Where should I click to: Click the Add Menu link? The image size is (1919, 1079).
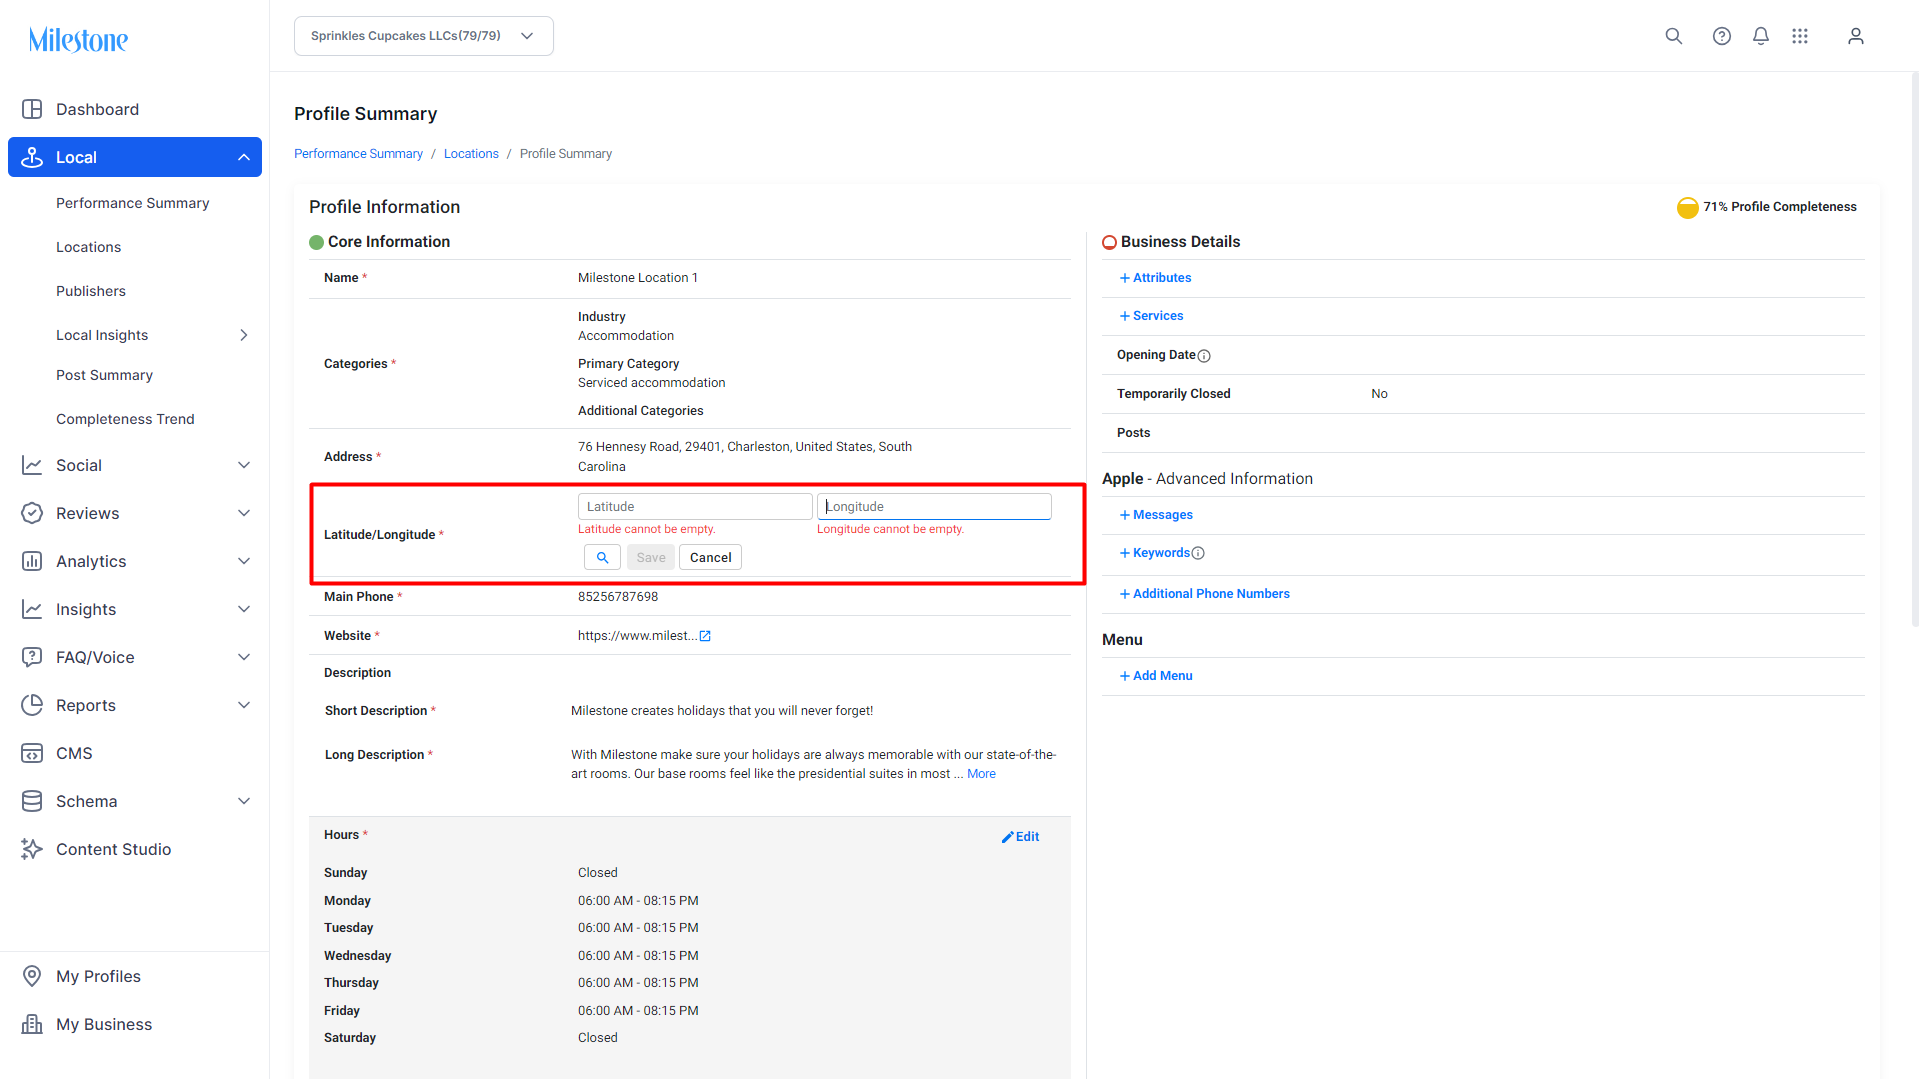click(x=1156, y=676)
